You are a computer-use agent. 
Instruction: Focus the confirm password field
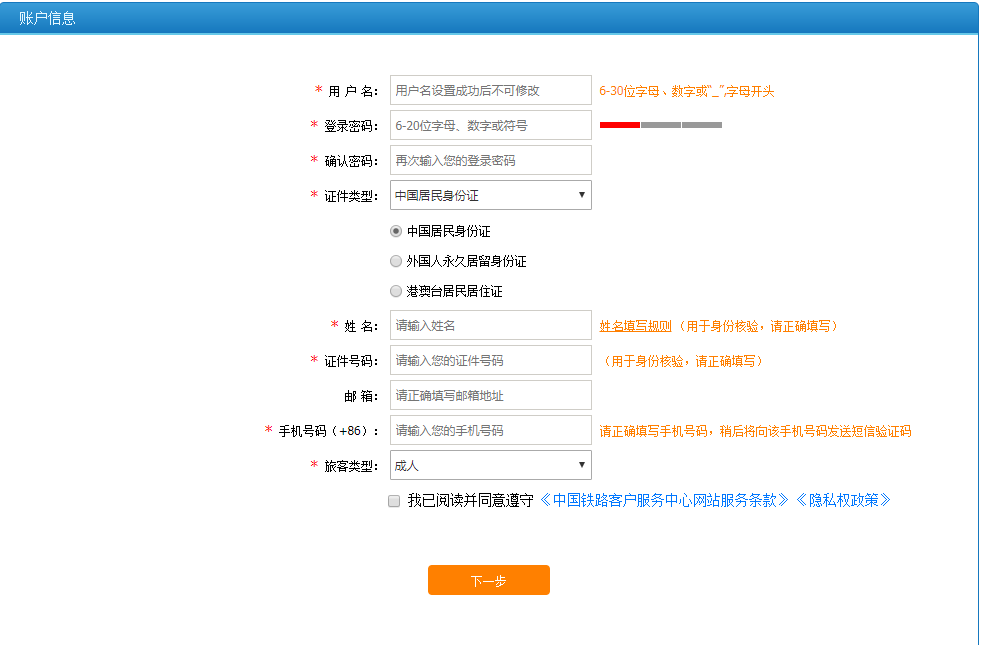tap(490, 160)
